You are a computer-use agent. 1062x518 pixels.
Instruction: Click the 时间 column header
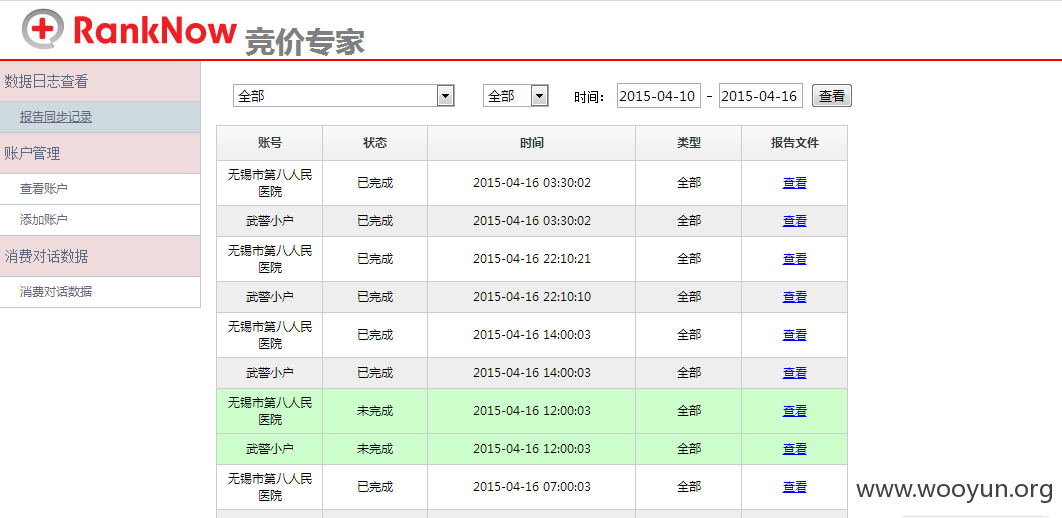[532, 143]
